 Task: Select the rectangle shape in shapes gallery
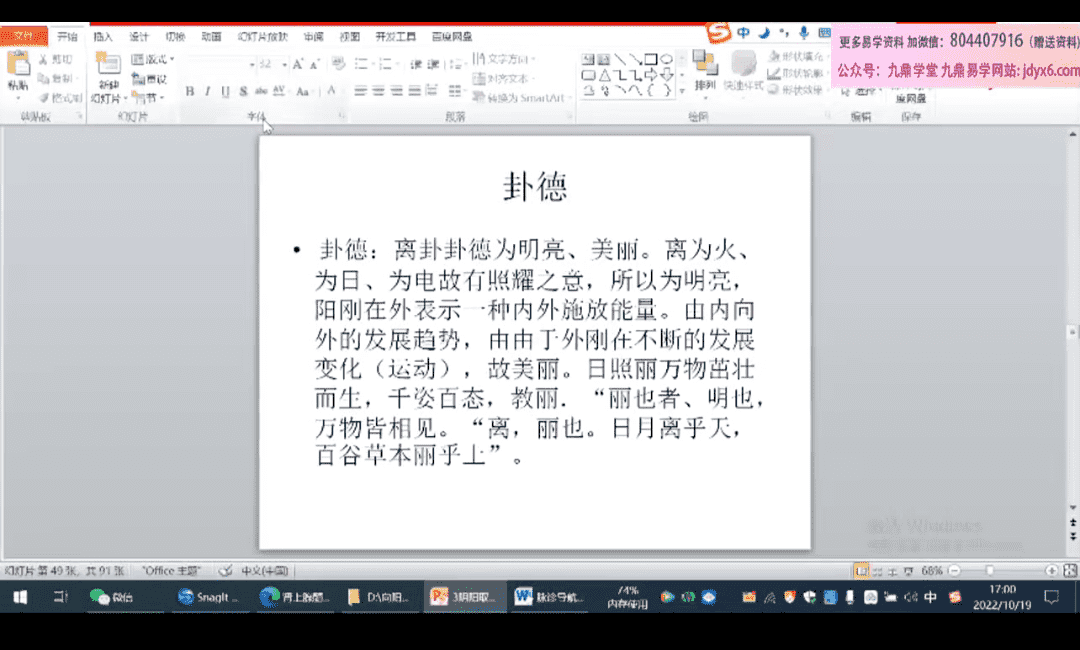coord(650,59)
